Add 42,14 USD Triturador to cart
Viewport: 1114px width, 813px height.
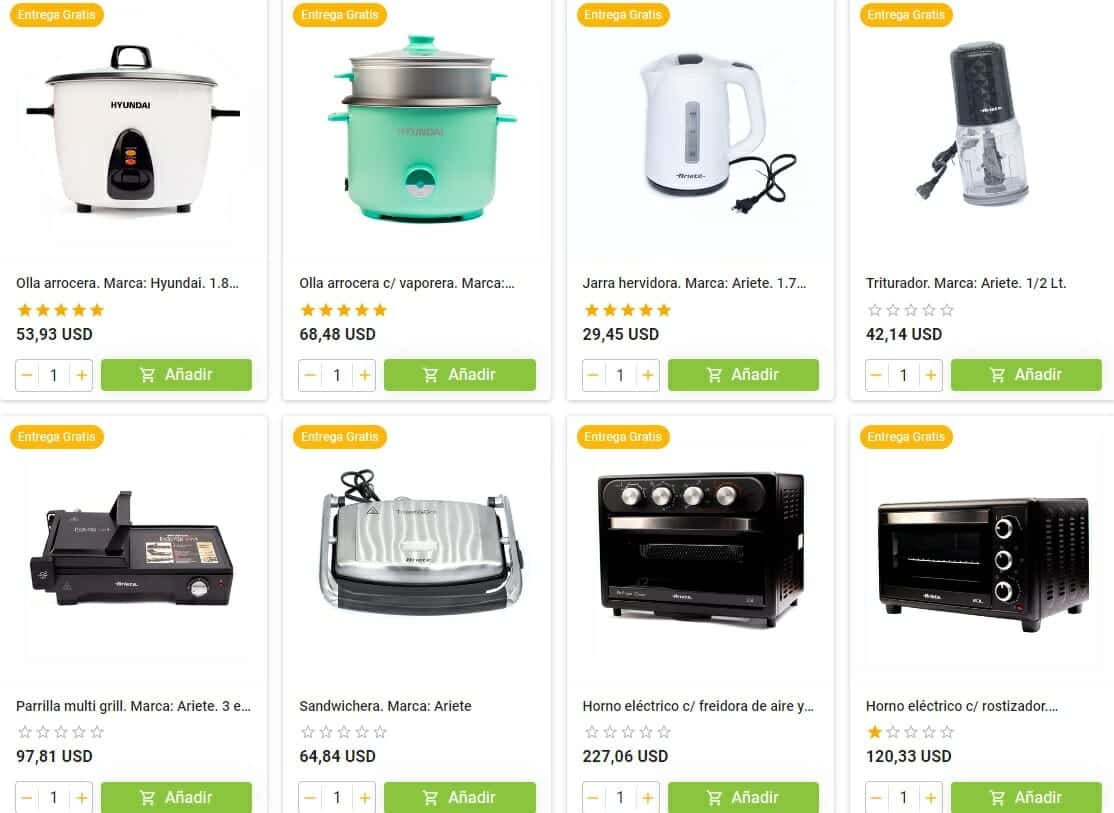coord(1026,375)
